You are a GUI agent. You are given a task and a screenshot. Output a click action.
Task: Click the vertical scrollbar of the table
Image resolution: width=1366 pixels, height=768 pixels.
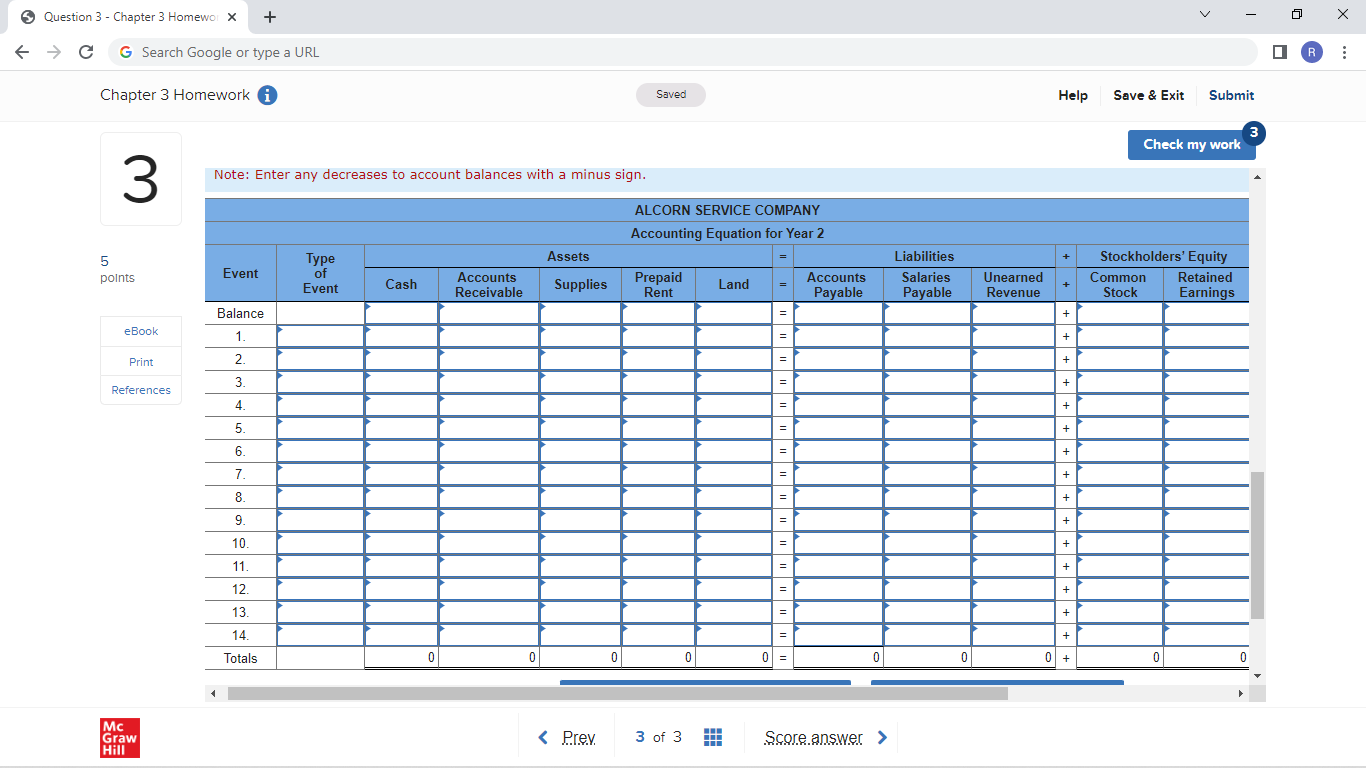pos(1257,544)
